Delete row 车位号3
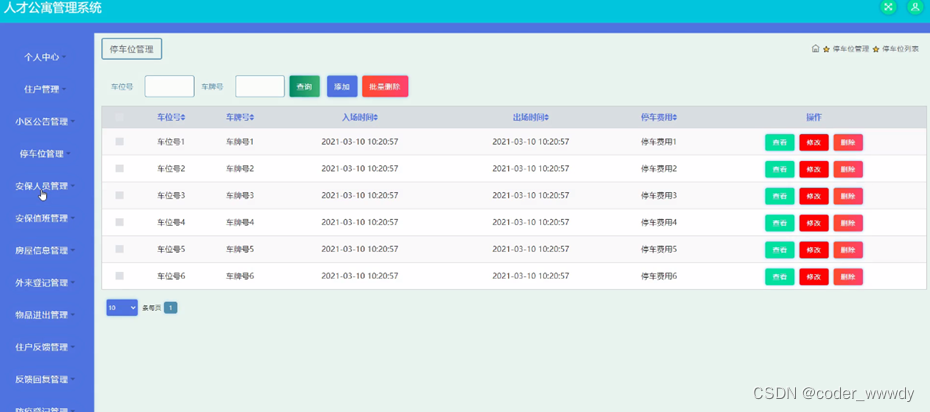This screenshot has height=412, width=930. click(x=848, y=196)
